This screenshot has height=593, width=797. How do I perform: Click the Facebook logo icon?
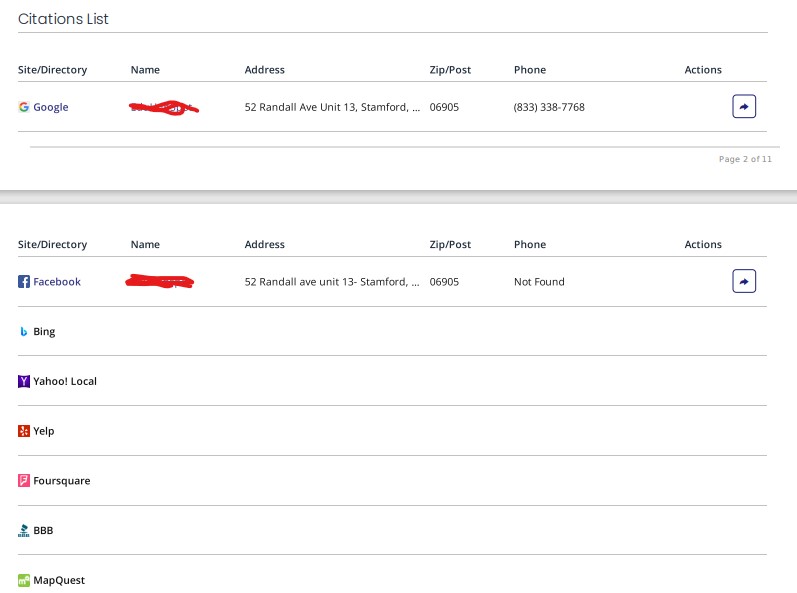24,282
